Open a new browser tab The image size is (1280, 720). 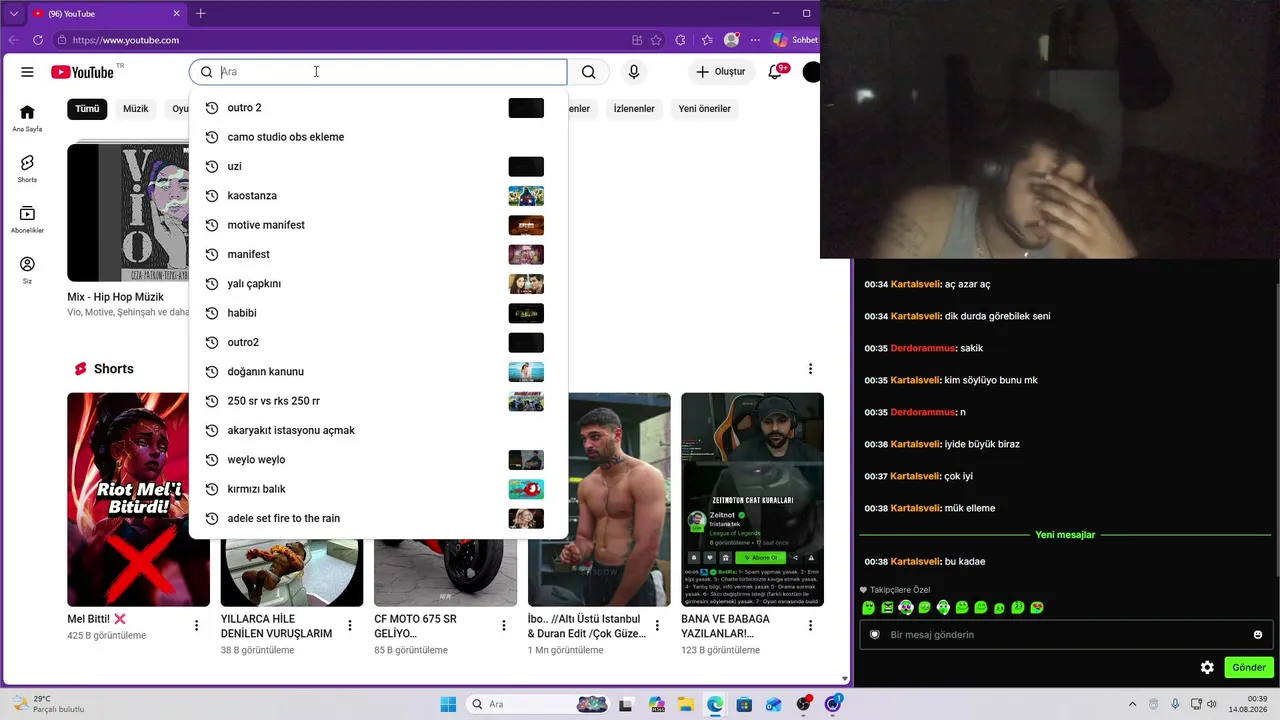tap(201, 13)
